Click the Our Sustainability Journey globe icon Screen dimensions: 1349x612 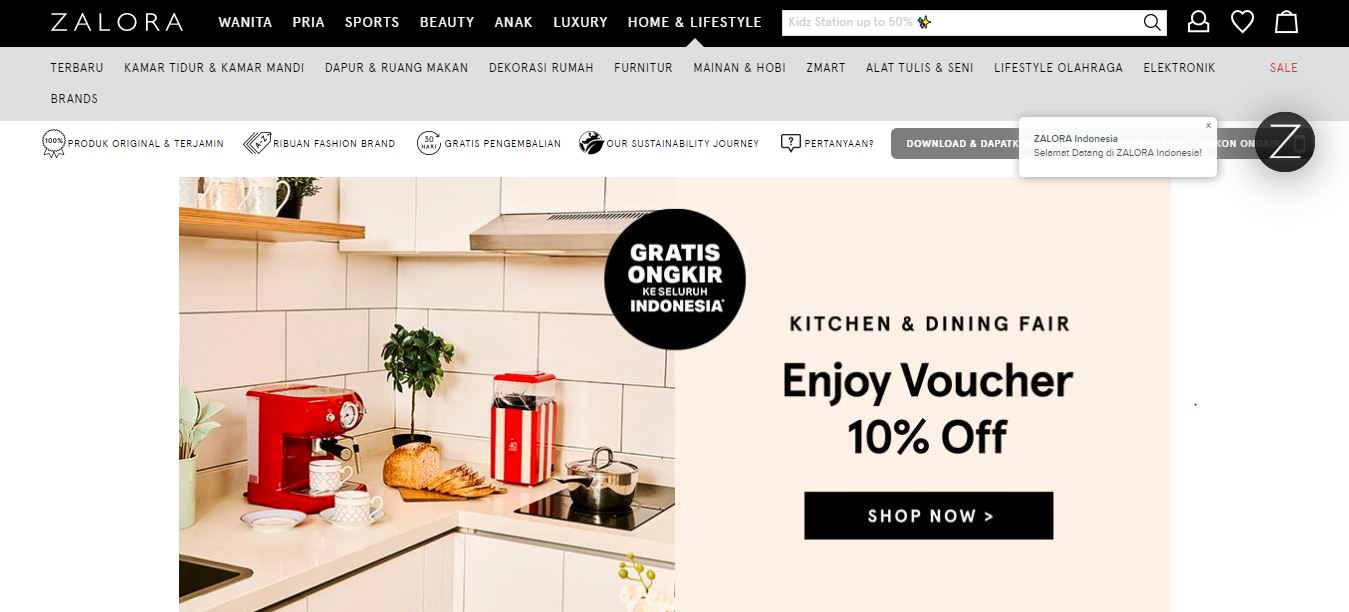pos(591,143)
